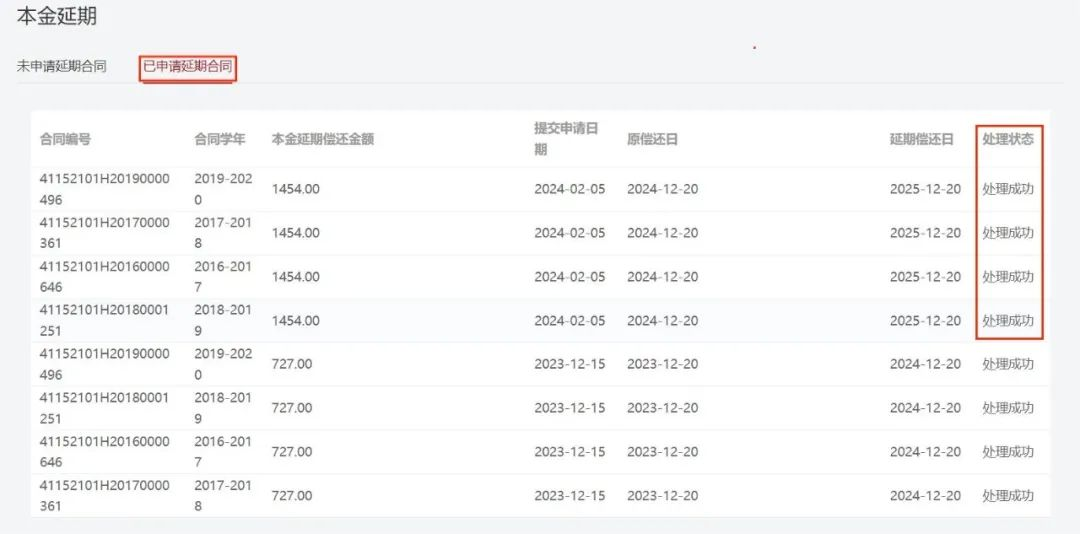Image resolution: width=1080 pixels, height=534 pixels.
Task: Click the 合同编号 column header
Action: [65, 139]
